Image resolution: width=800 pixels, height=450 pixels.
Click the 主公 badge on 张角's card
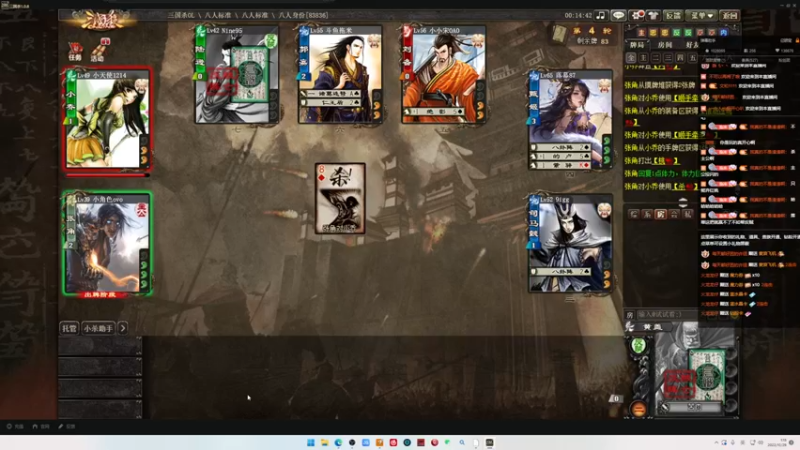click(142, 209)
